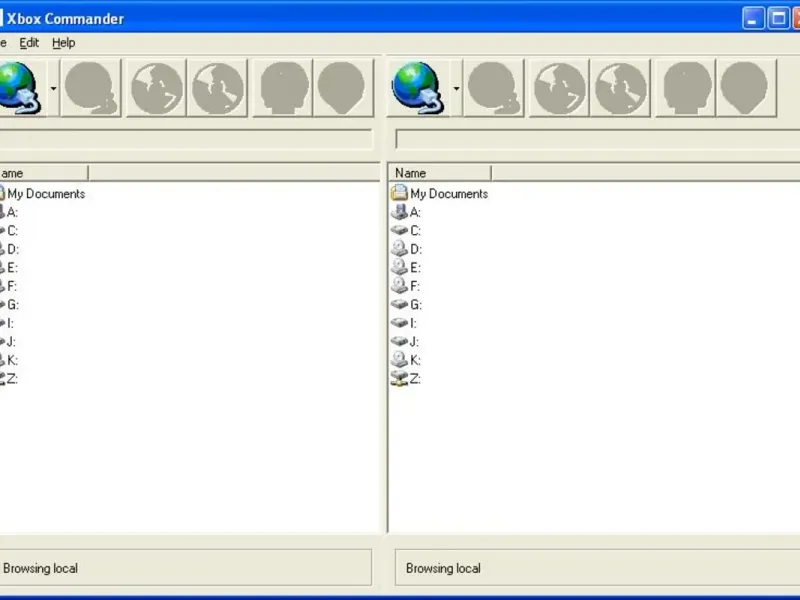Image resolution: width=800 pixels, height=600 pixels.
Task: Click the right pane path field
Action: coord(597,139)
